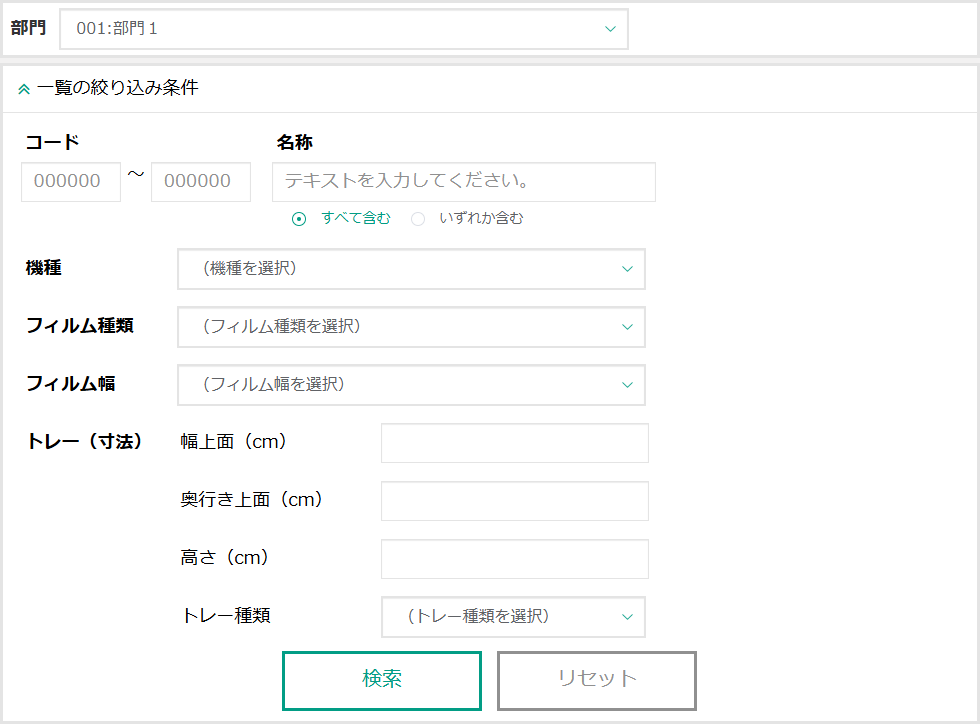
Task: Click the 奥行き上面（cm）input field
Action: (x=514, y=501)
